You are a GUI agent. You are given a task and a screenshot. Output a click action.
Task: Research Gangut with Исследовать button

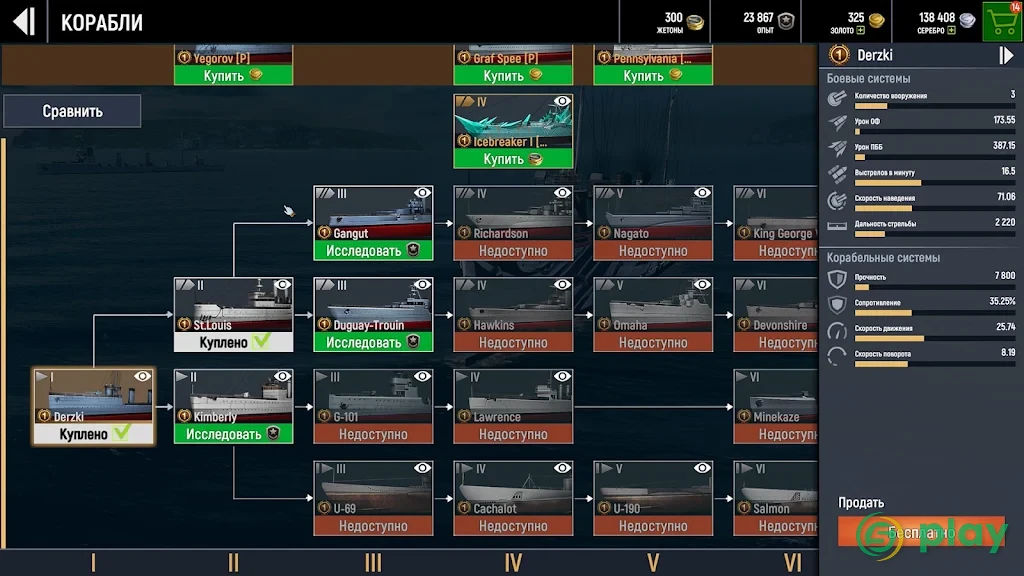click(x=373, y=251)
